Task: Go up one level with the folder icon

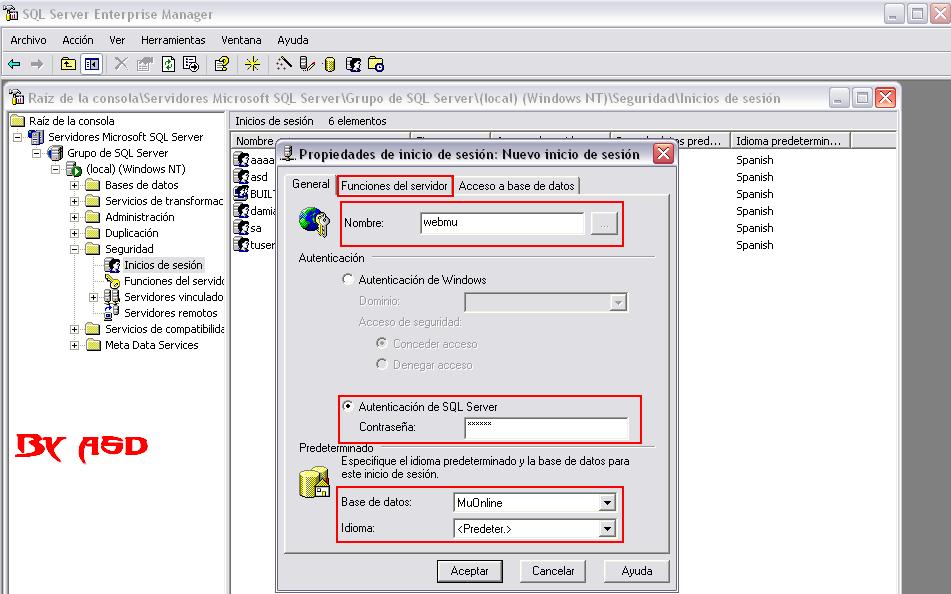Action: [x=68, y=64]
